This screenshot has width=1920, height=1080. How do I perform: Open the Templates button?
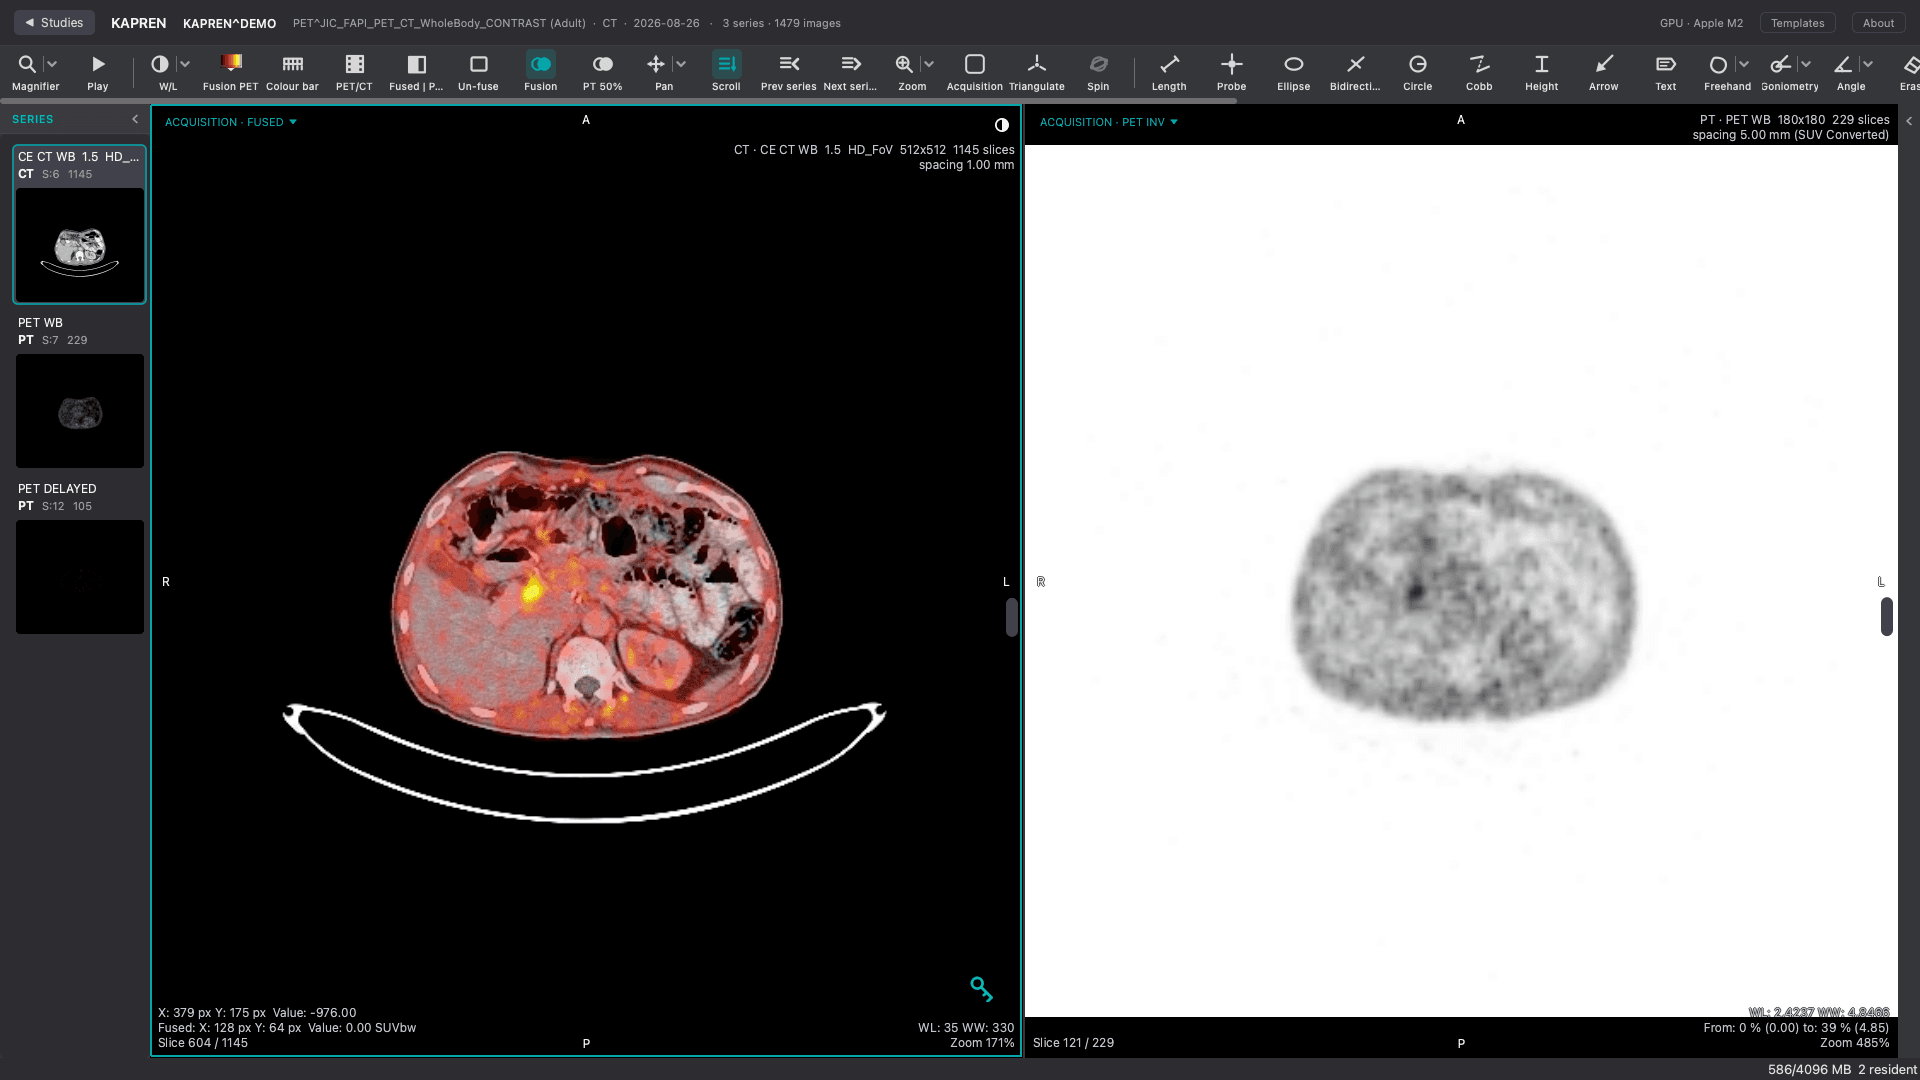coord(1797,23)
